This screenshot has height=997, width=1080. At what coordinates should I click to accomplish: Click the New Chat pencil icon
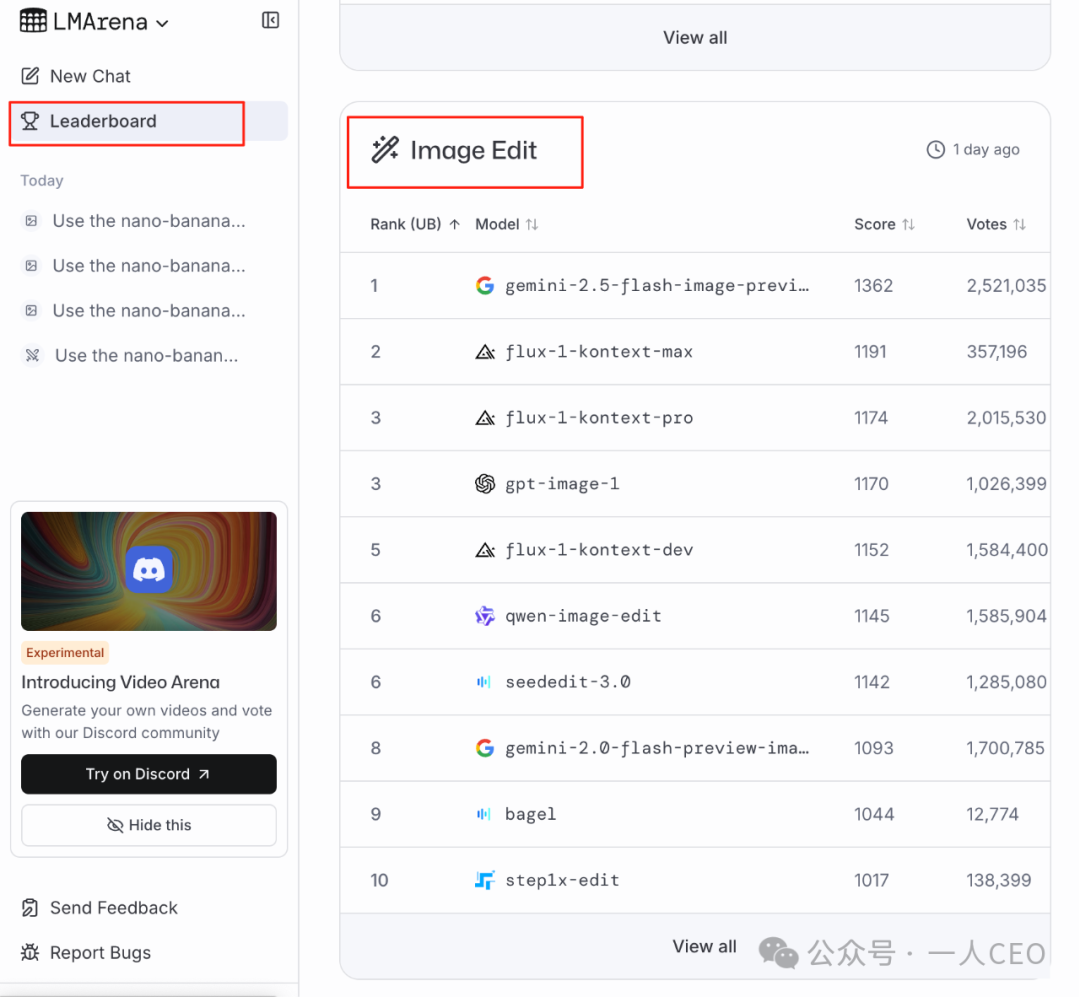click(30, 76)
